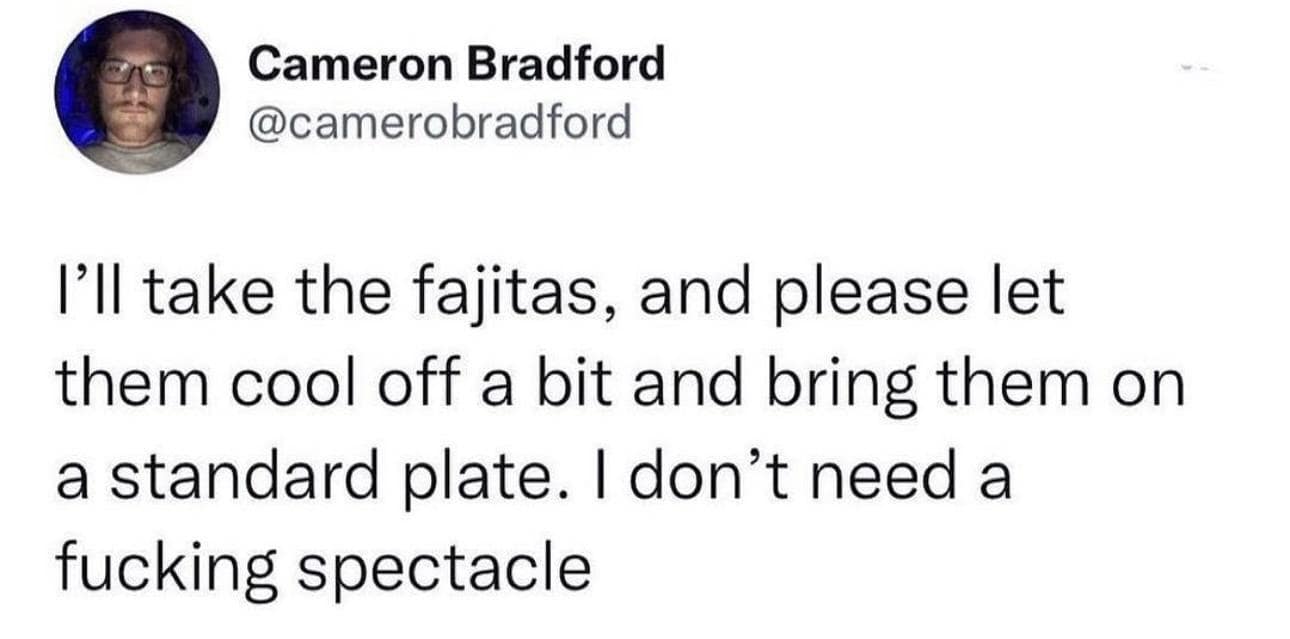Screen dimensions: 1290x639
Task: Open the @camerobradford handle link
Action: pyautogui.click(x=441, y=122)
